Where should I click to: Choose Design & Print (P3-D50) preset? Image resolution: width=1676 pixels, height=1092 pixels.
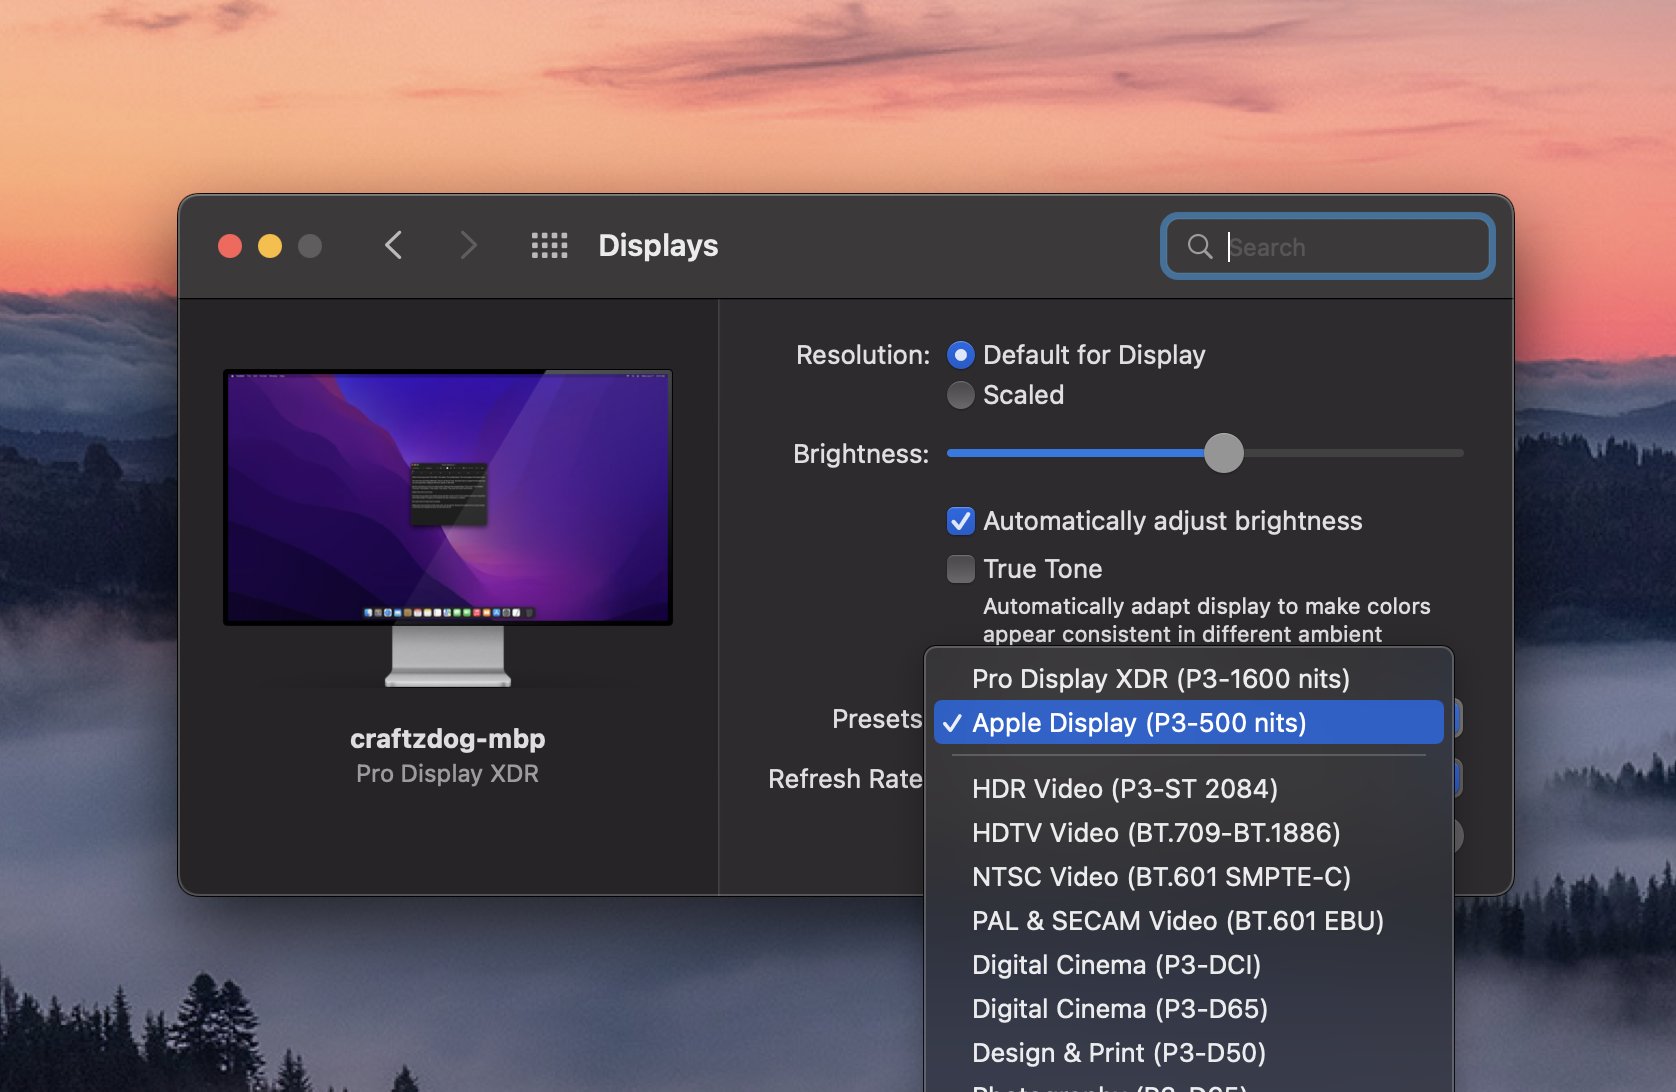click(x=1117, y=1052)
